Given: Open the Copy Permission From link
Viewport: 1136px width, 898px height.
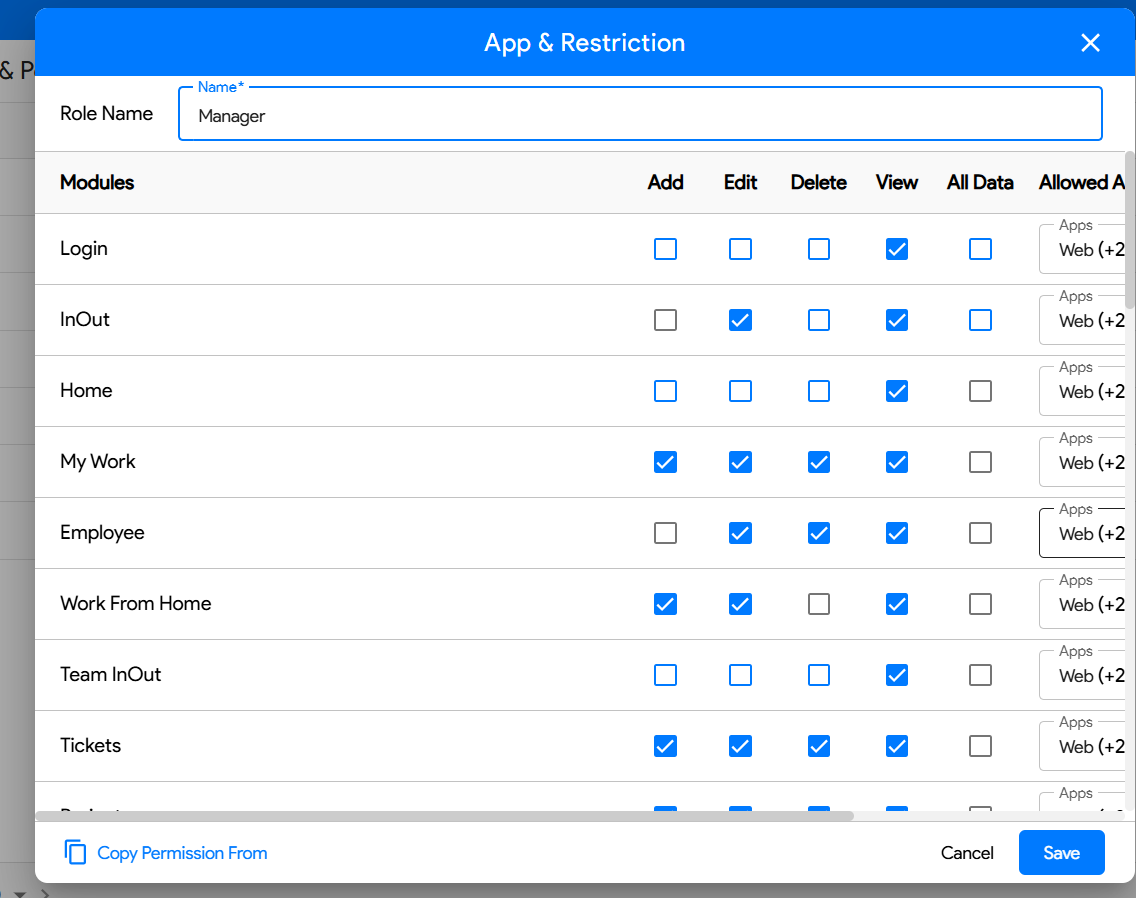Looking at the screenshot, I should pos(182,853).
